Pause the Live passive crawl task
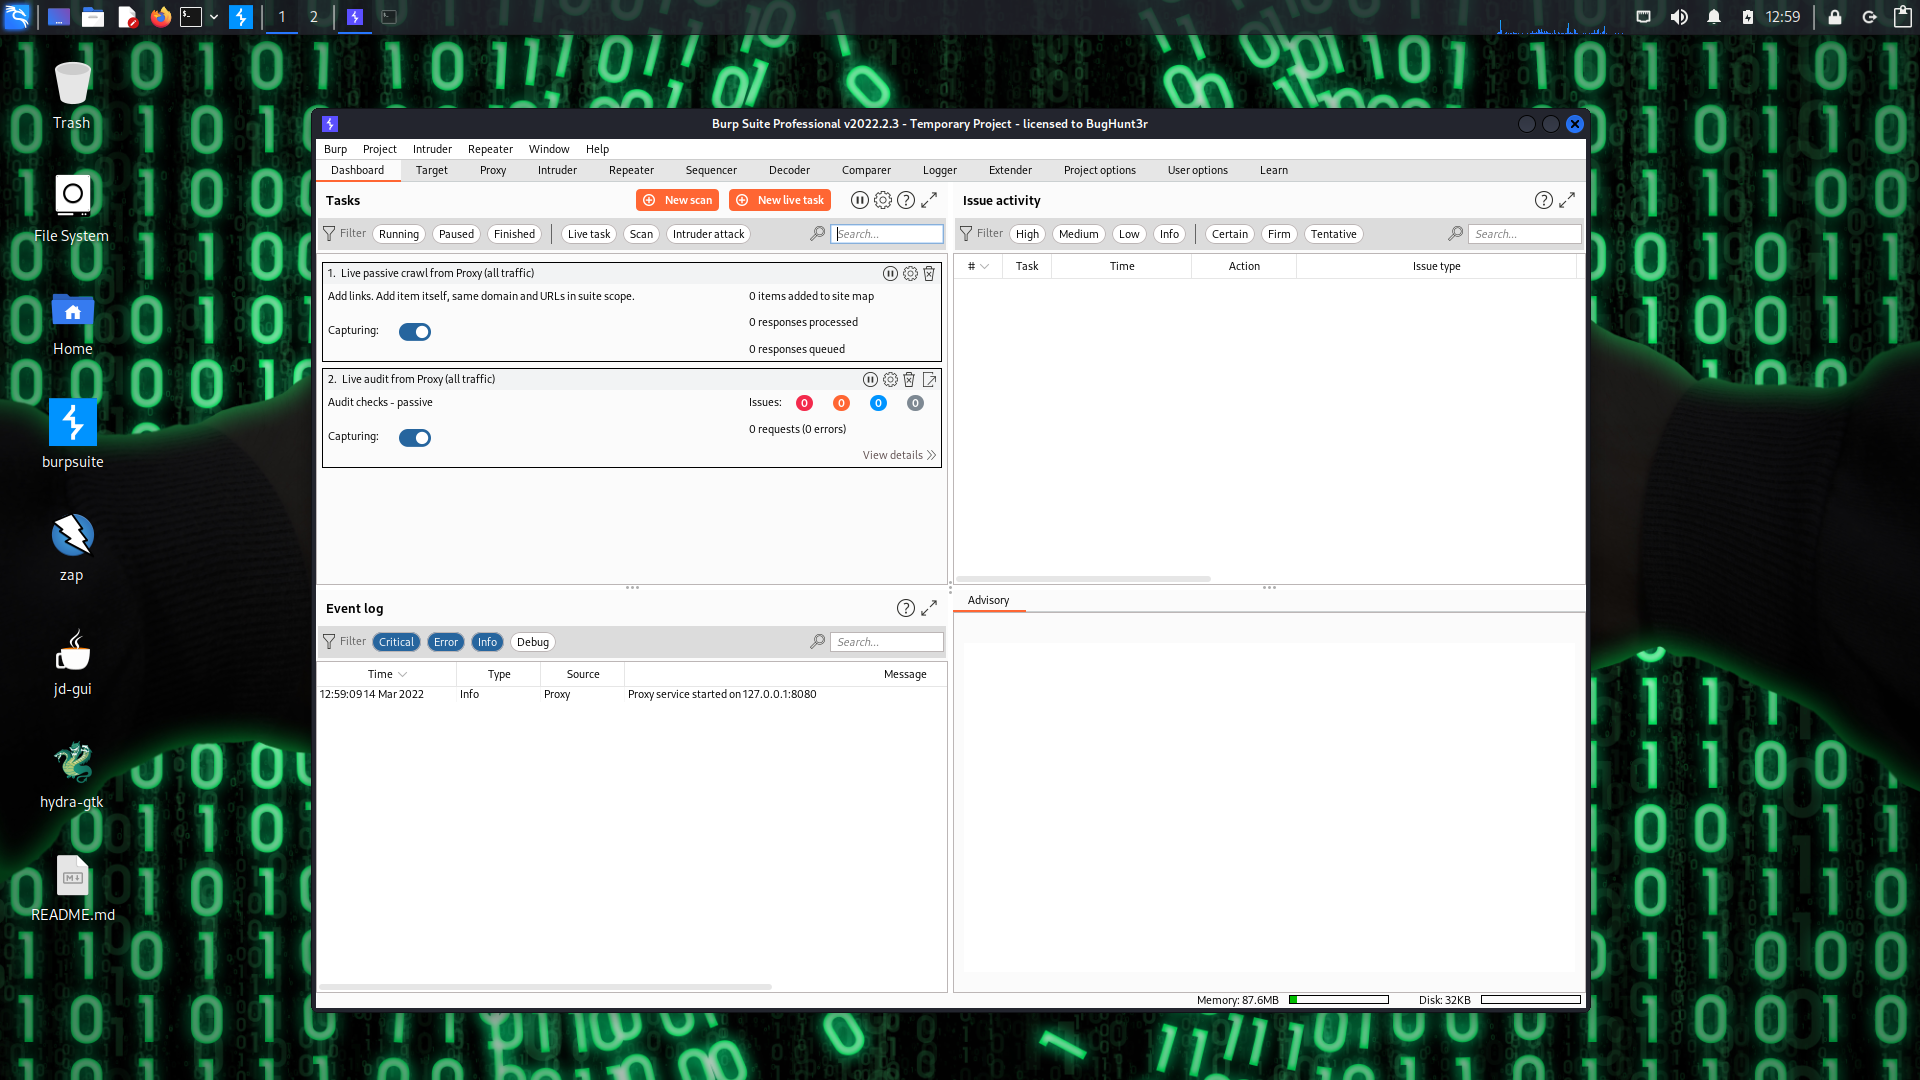Viewport: 1920px width, 1080px height. click(x=890, y=273)
